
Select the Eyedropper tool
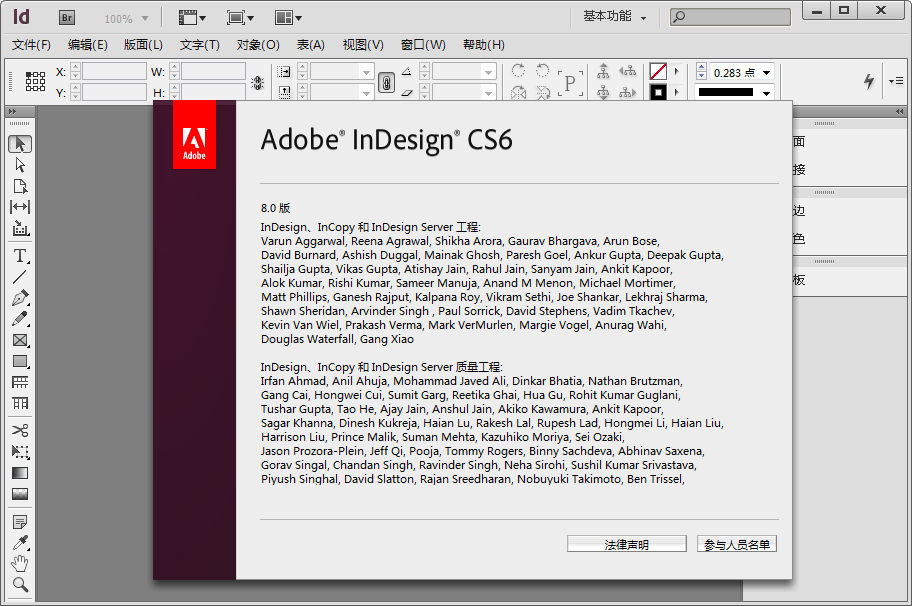click(20, 543)
